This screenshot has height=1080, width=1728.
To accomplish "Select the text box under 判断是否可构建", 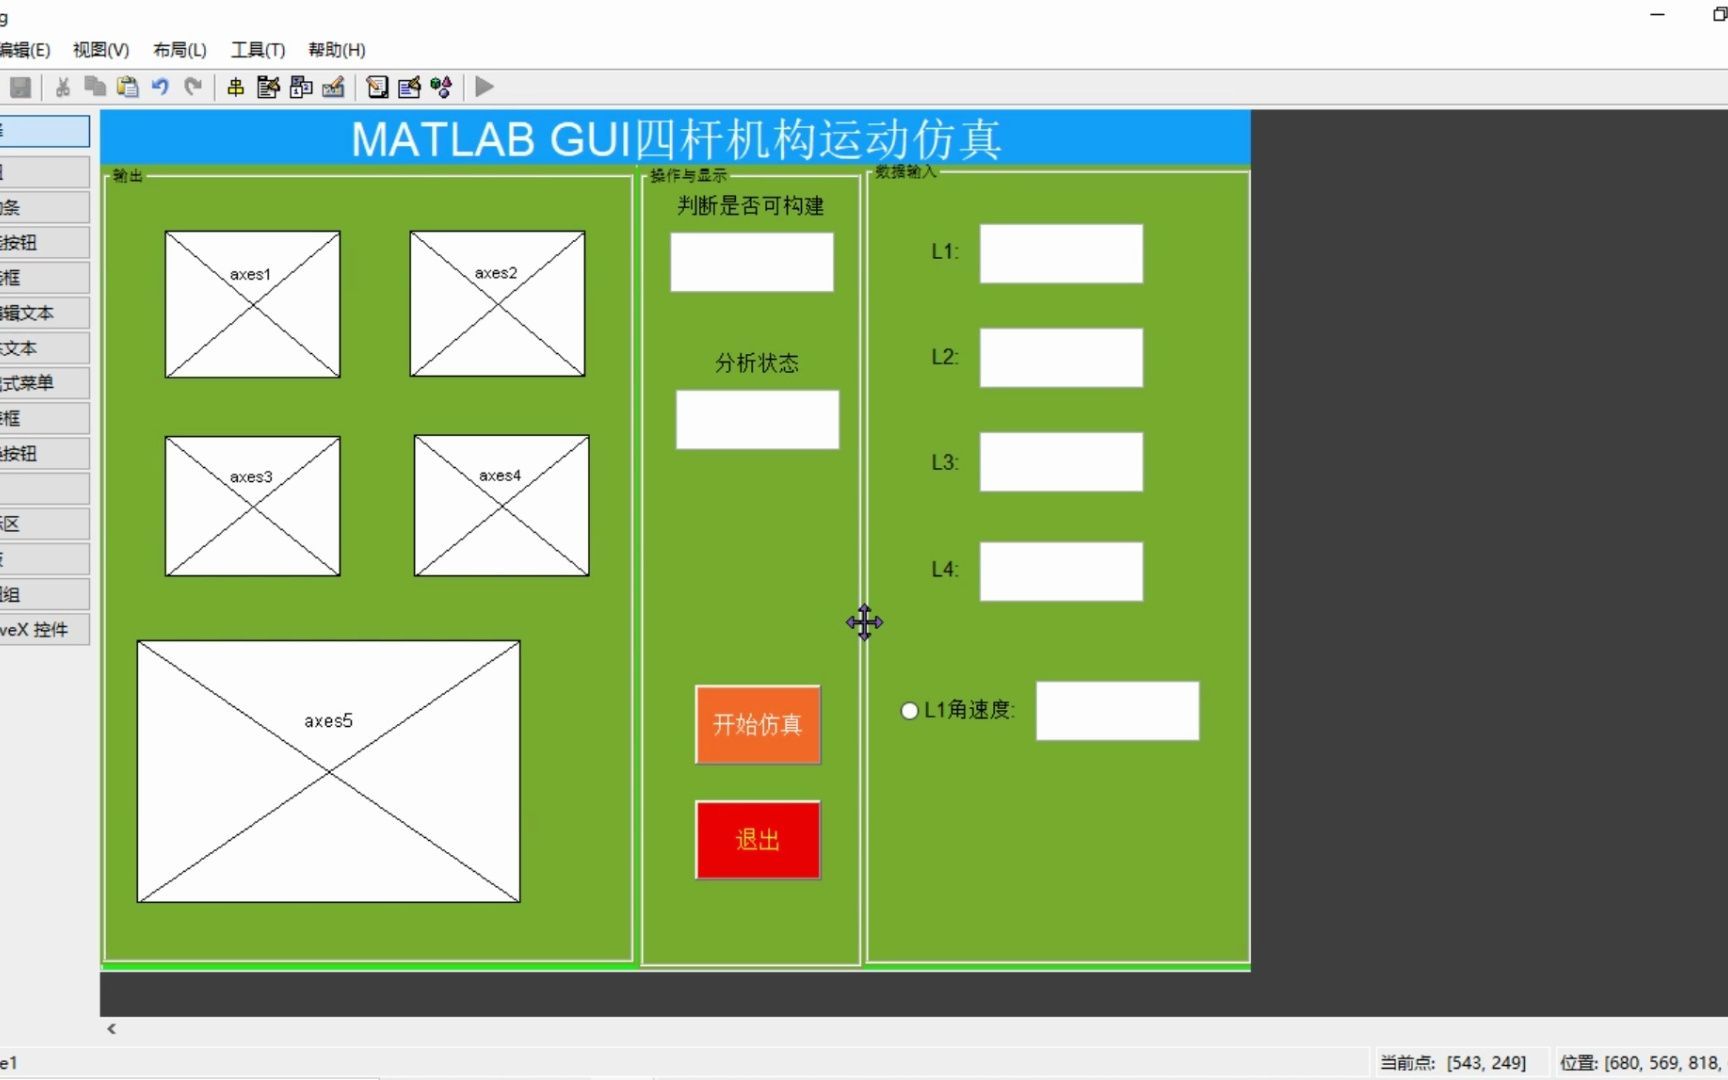I will [752, 262].
